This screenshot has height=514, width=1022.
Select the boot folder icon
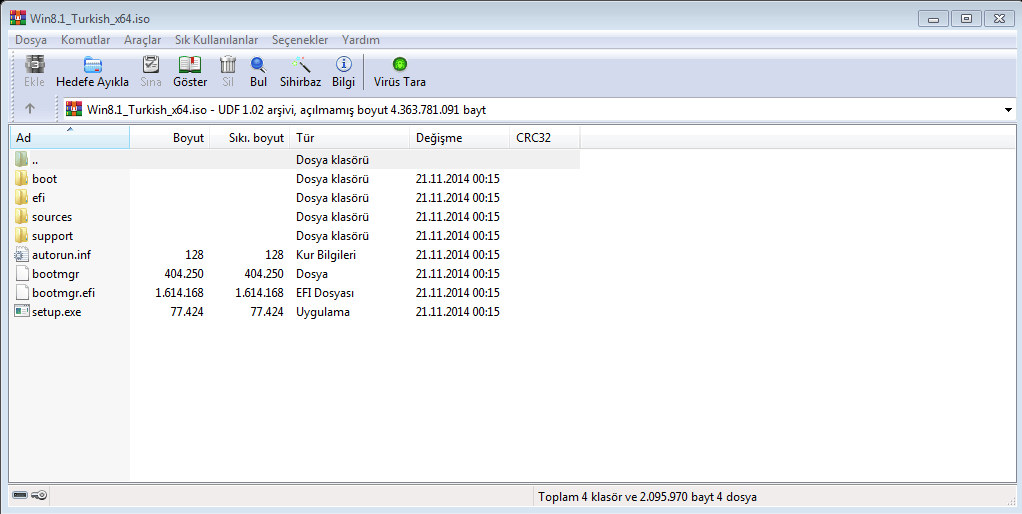click(22, 178)
